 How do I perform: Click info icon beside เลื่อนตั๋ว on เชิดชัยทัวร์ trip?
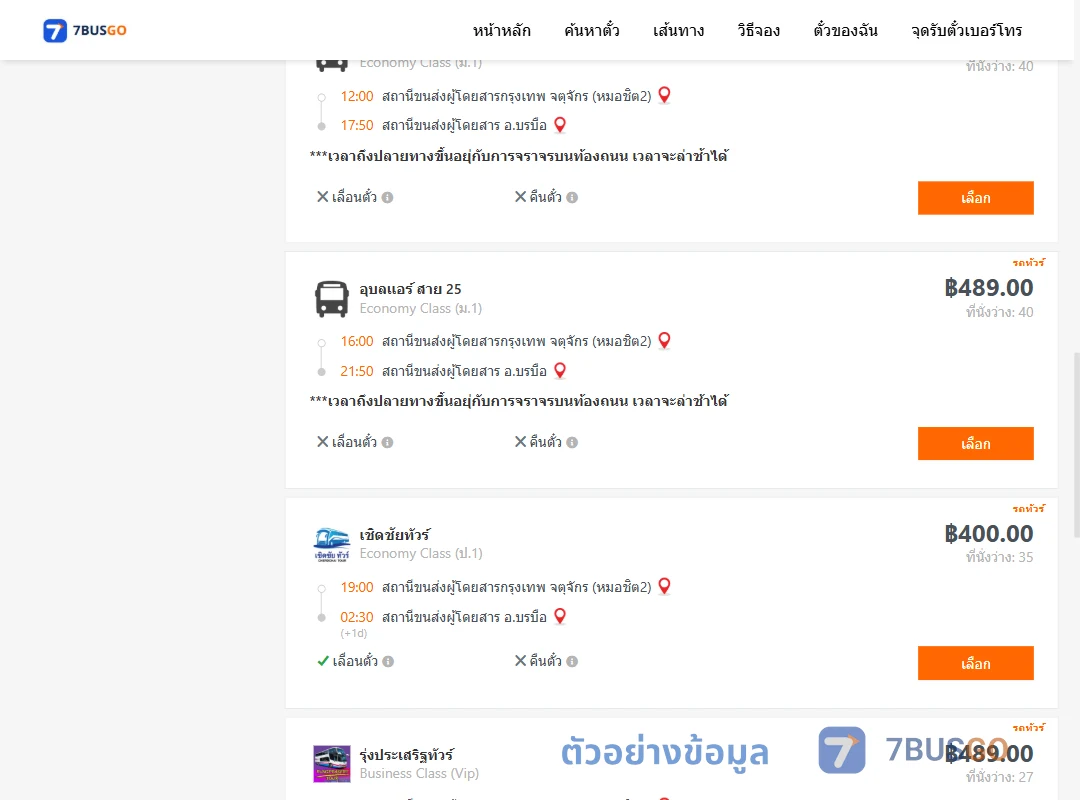tap(388, 661)
